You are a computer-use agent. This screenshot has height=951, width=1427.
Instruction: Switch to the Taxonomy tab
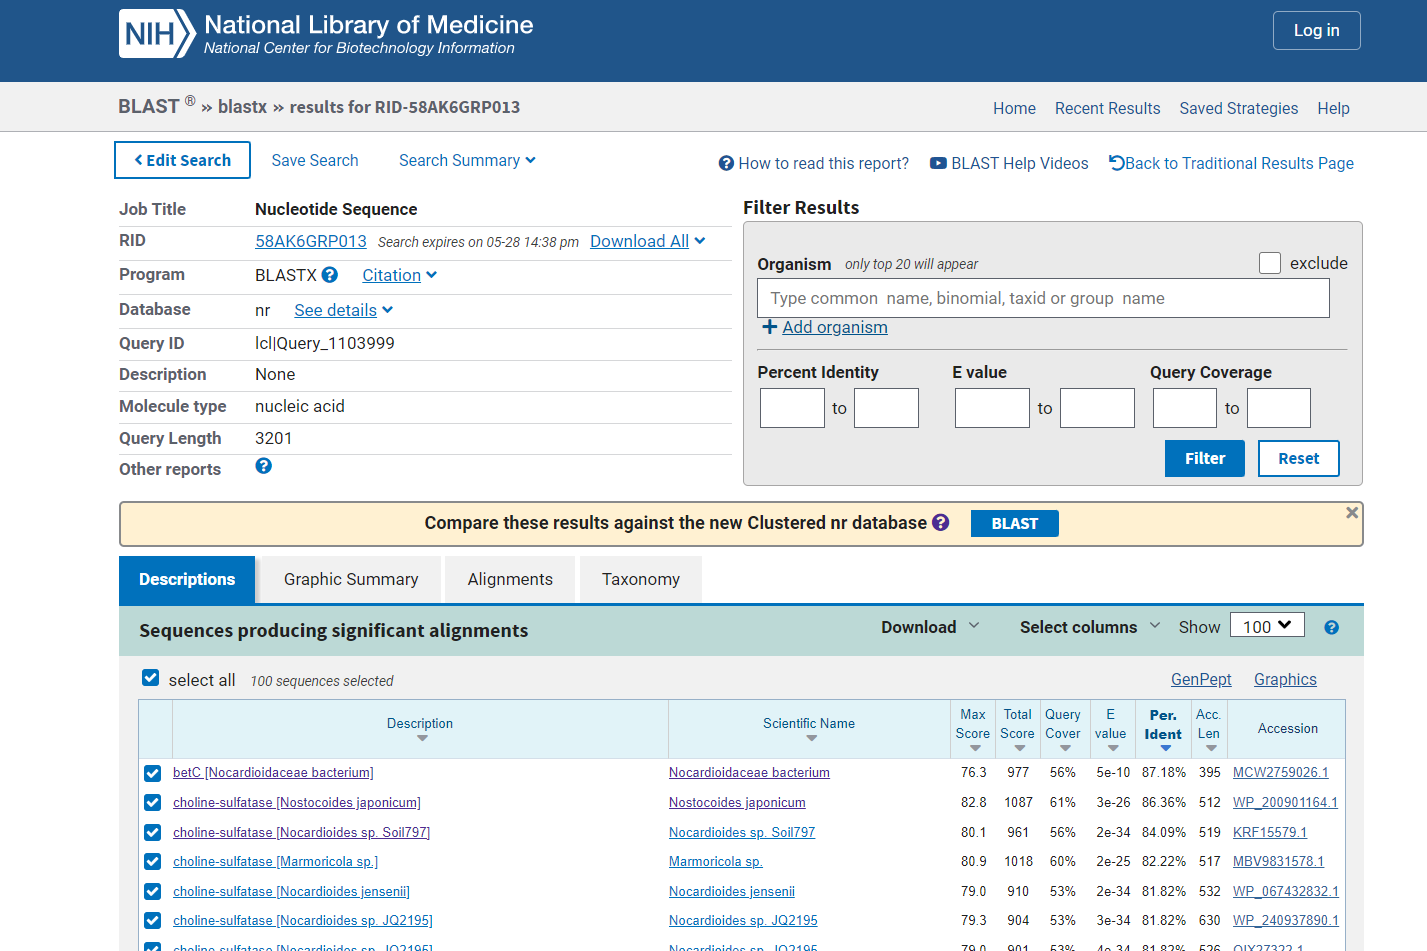(641, 580)
